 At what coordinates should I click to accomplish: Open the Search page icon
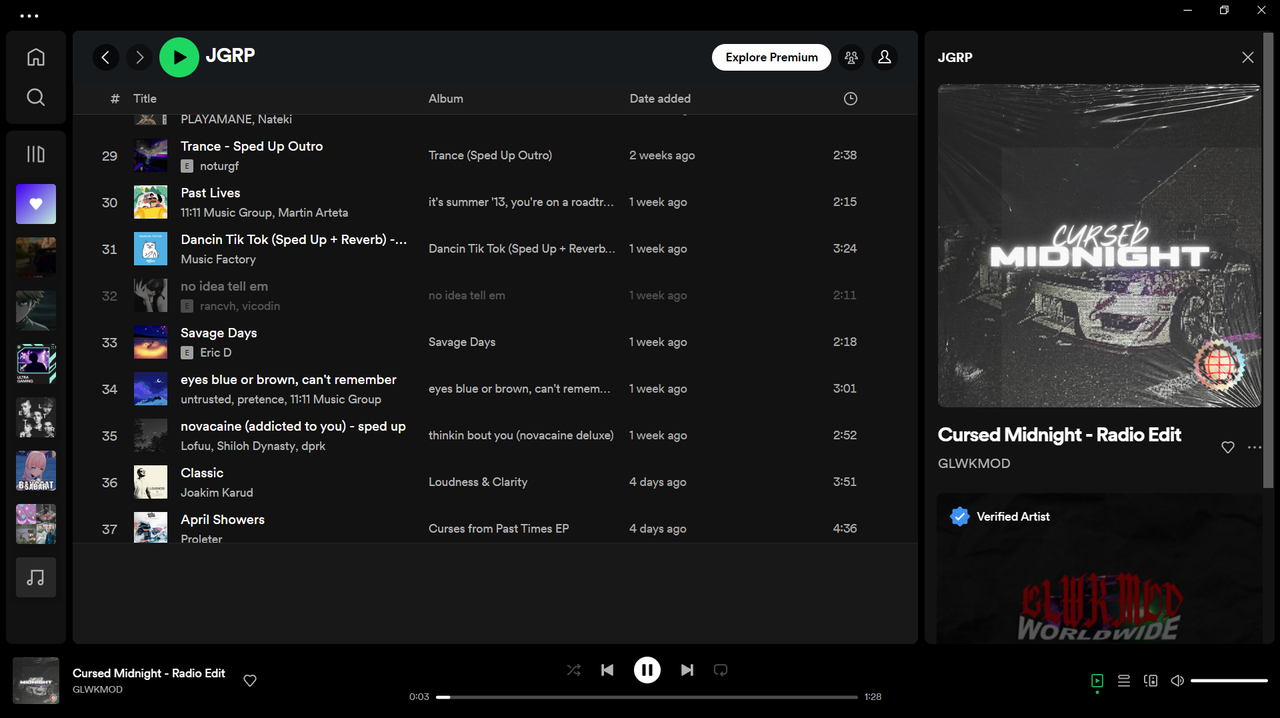[36, 97]
